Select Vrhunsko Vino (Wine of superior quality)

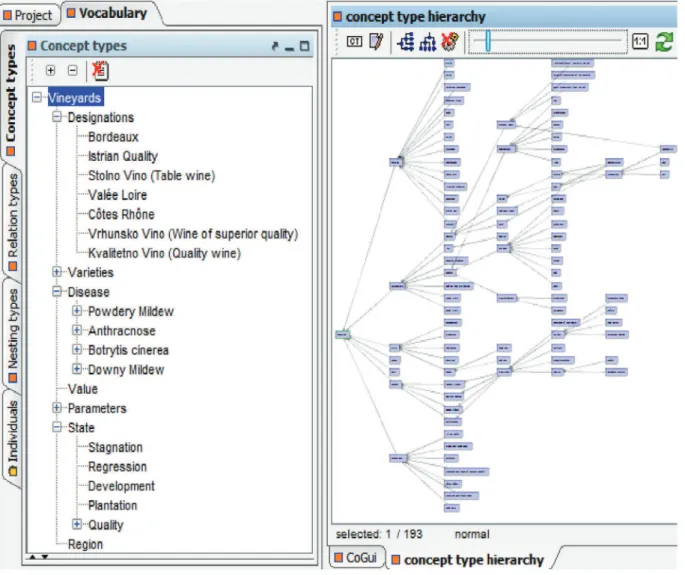tap(193, 234)
